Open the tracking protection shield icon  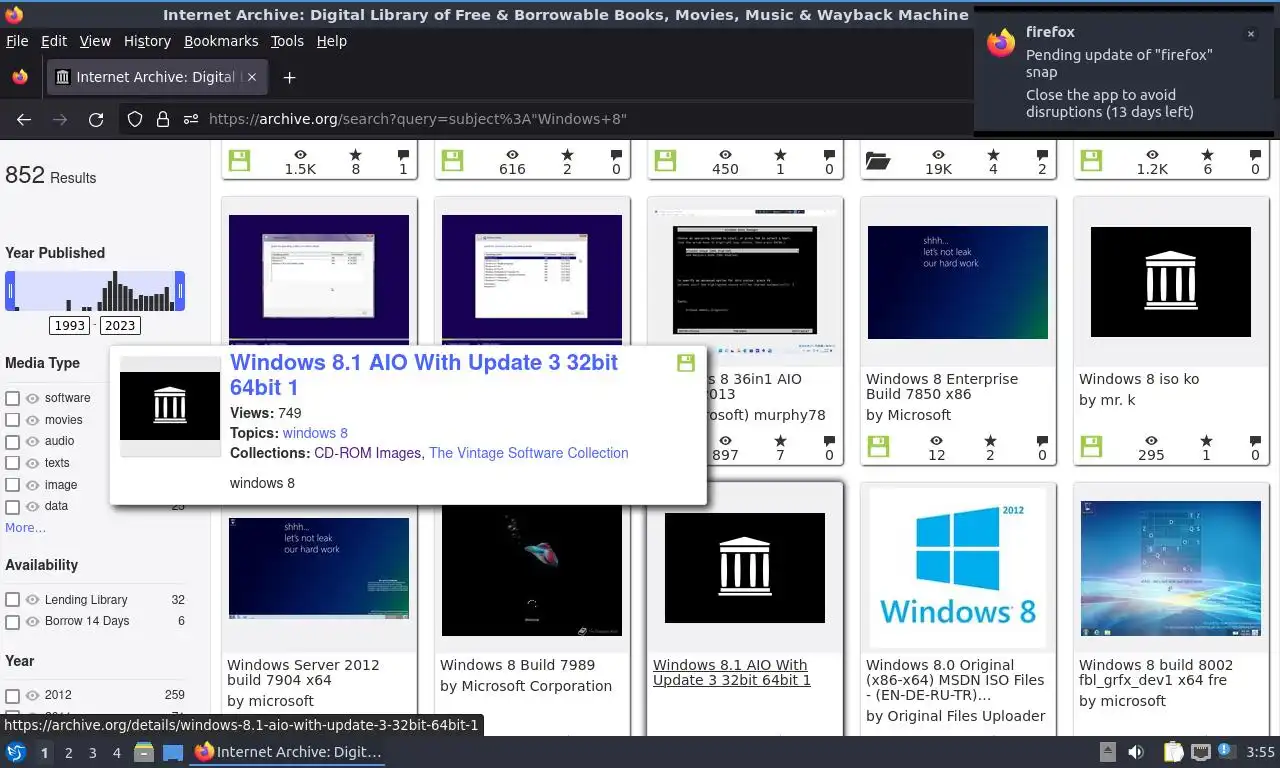pos(135,119)
